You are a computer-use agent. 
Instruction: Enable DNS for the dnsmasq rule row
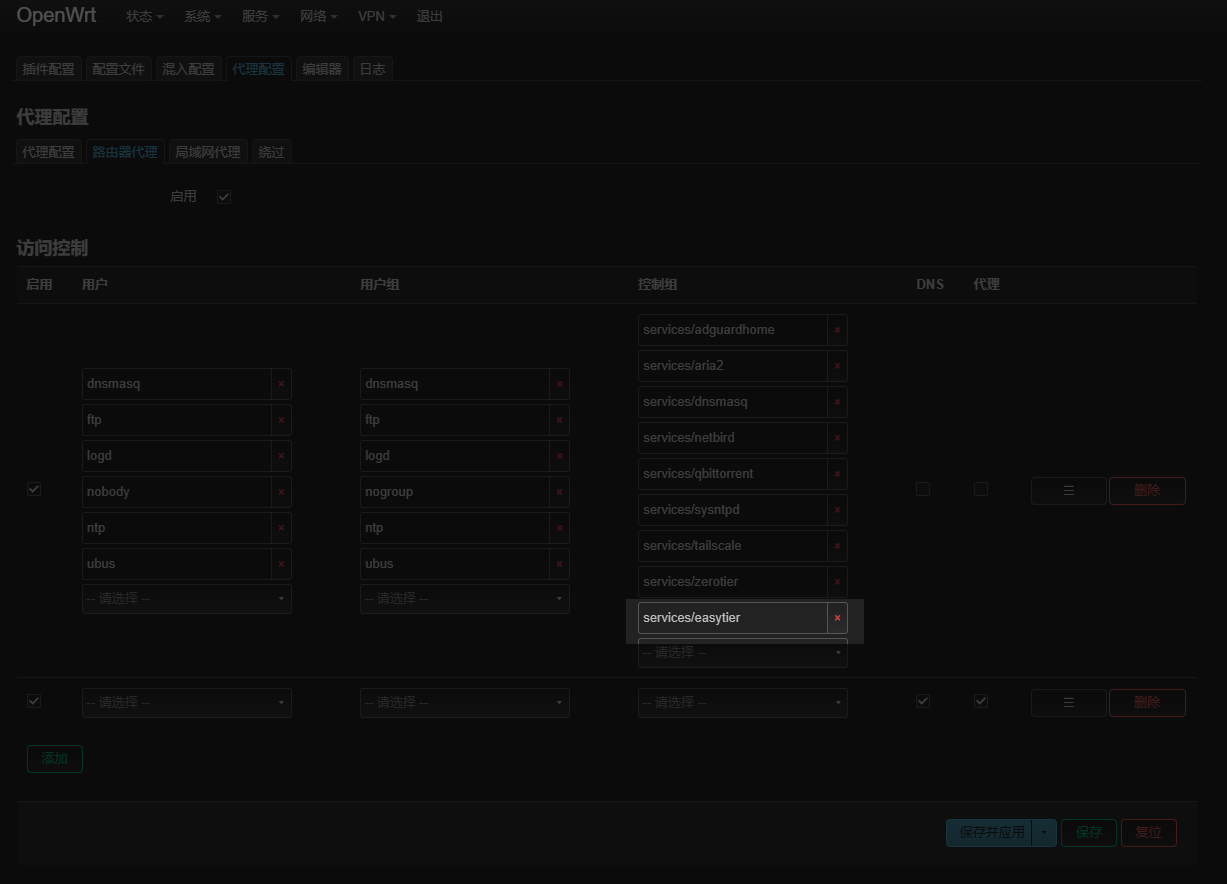coord(923,489)
